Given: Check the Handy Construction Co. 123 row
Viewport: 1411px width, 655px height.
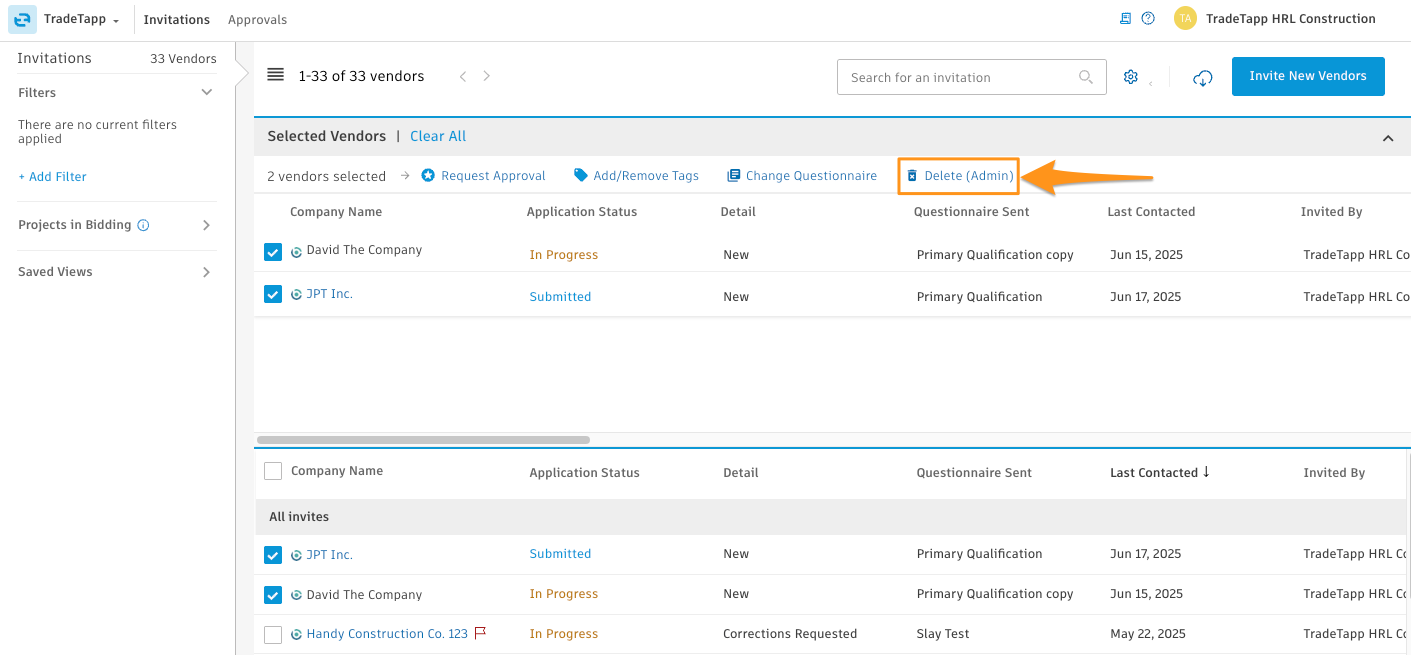Looking at the screenshot, I should (x=273, y=635).
